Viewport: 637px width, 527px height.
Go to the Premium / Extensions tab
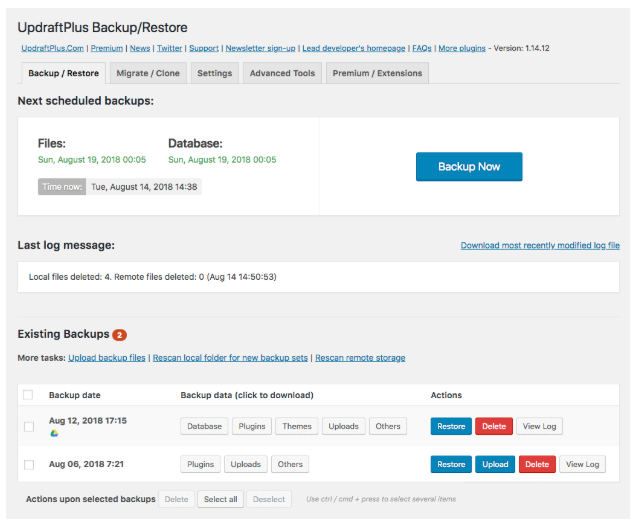[377, 73]
